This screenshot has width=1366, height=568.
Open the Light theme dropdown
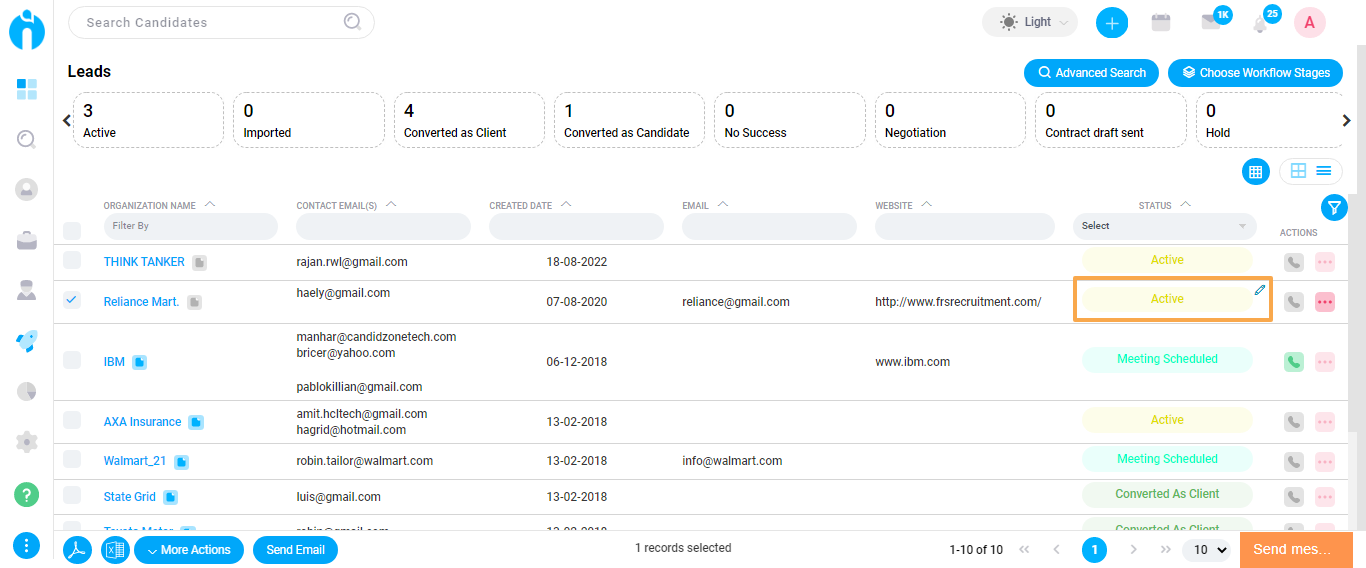1031,22
